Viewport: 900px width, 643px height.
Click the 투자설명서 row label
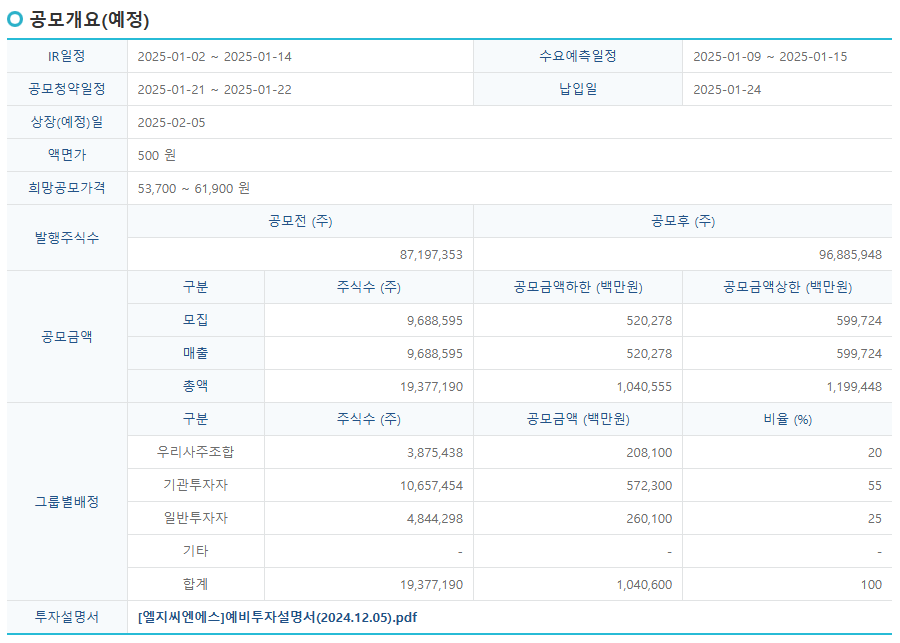pyautogui.click(x=65, y=617)
